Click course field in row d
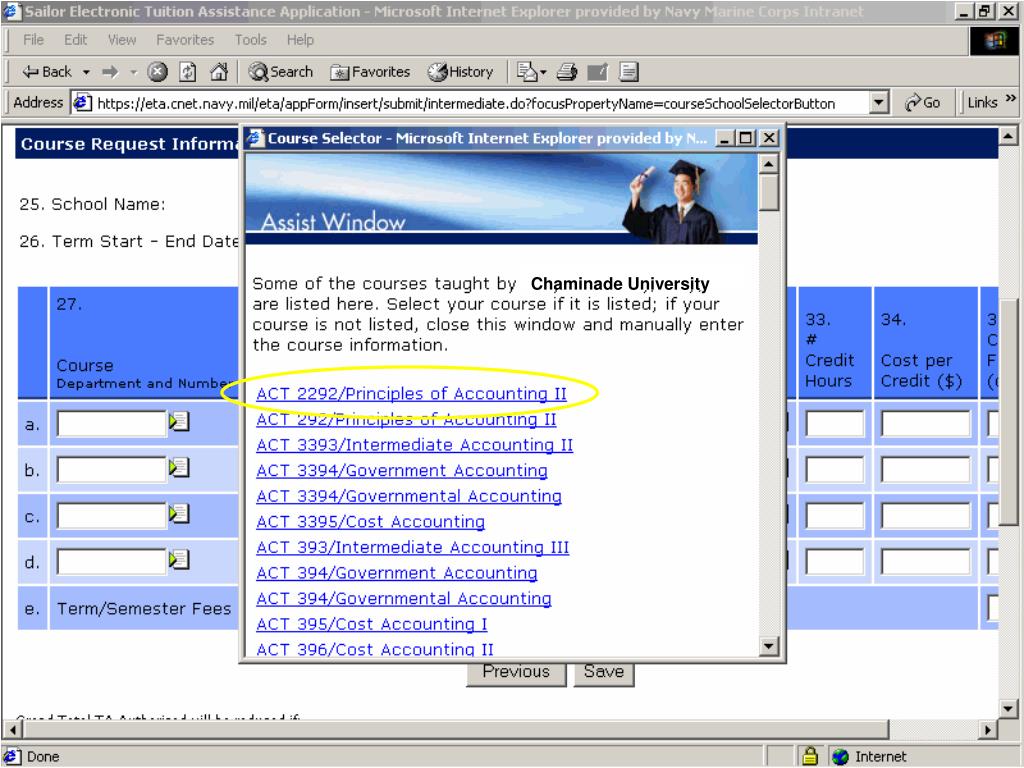 click(112, 562)
